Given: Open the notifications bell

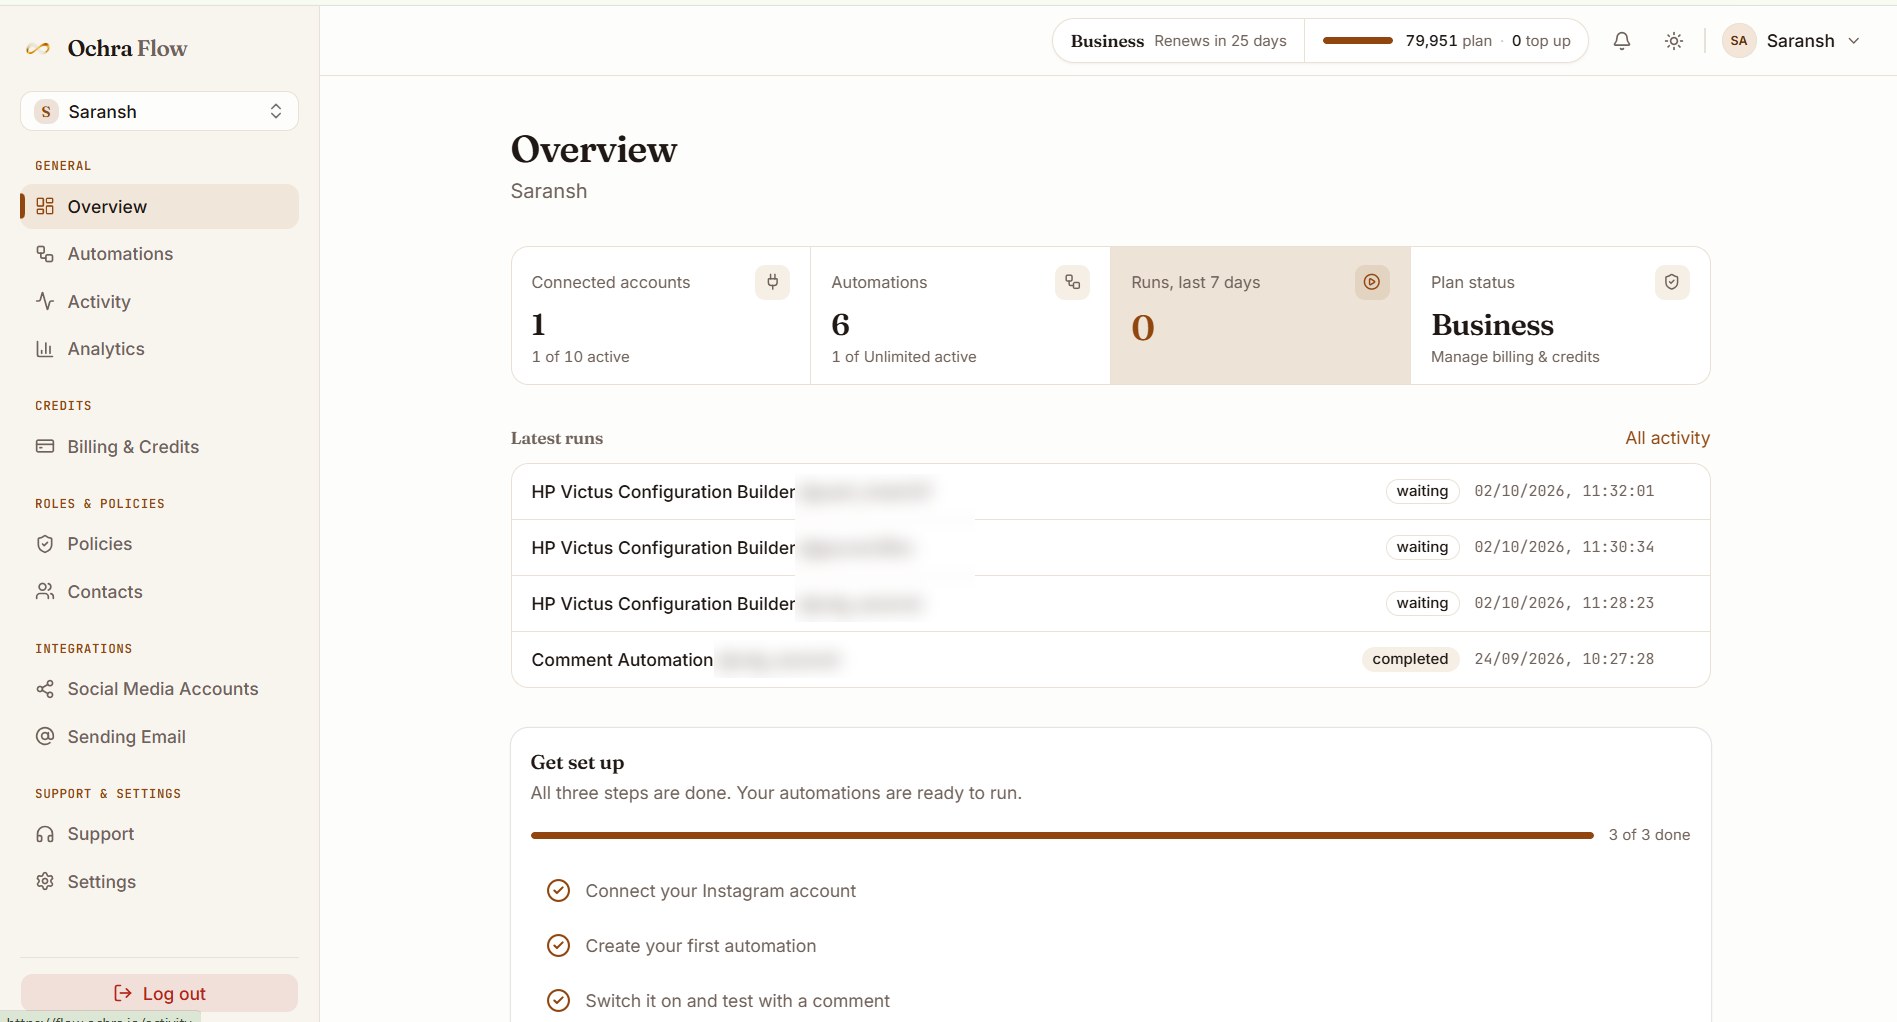Looking at the screenshot, I should click(x=1621, y=41).
